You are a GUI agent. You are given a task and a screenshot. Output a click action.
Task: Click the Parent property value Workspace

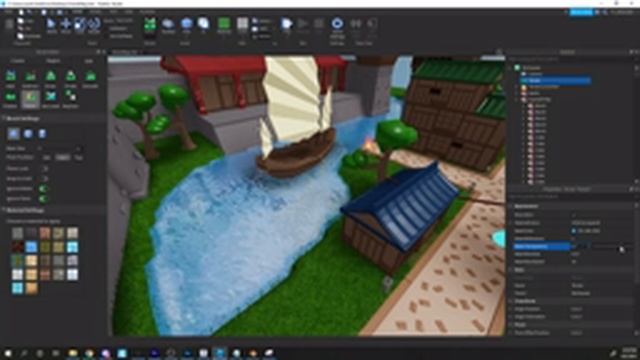[581, 293]
